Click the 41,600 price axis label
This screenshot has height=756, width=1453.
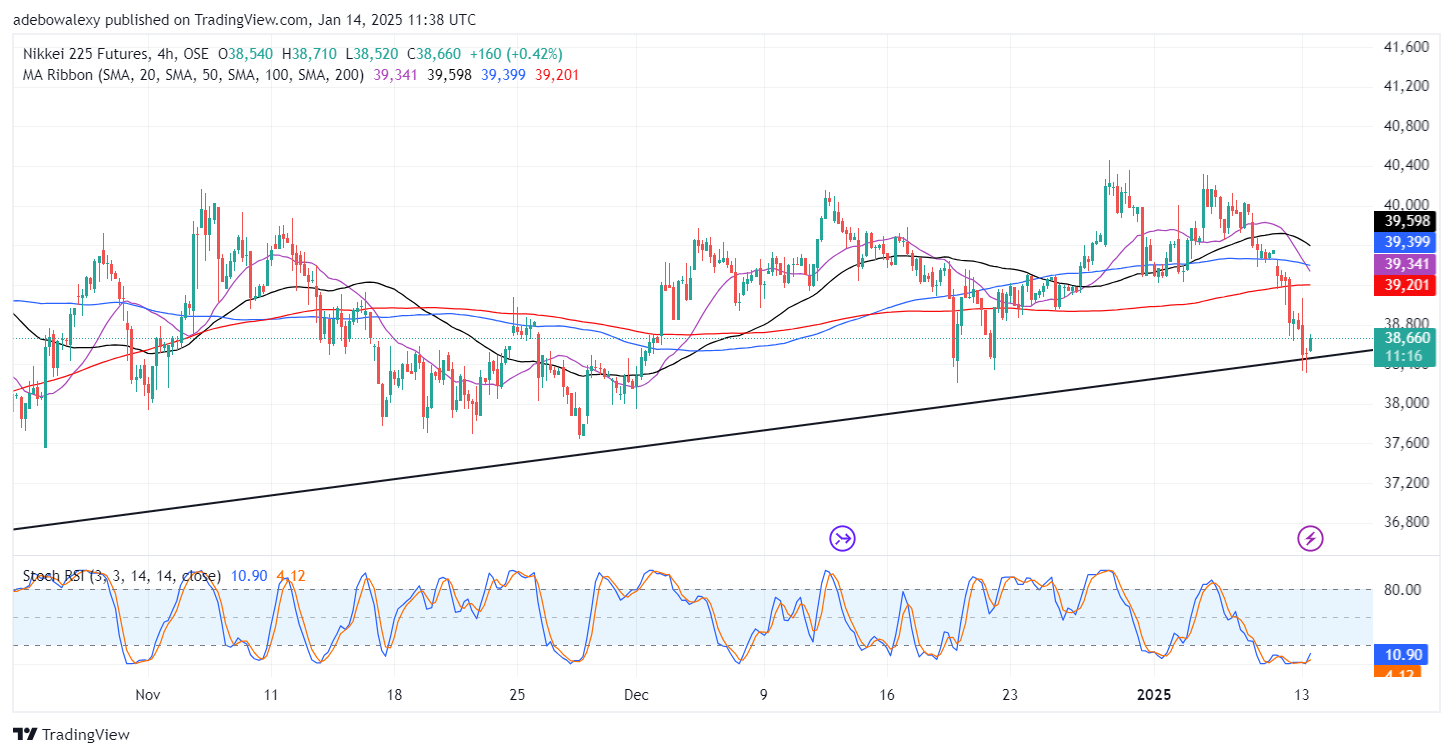click(x=1407, y=47)
